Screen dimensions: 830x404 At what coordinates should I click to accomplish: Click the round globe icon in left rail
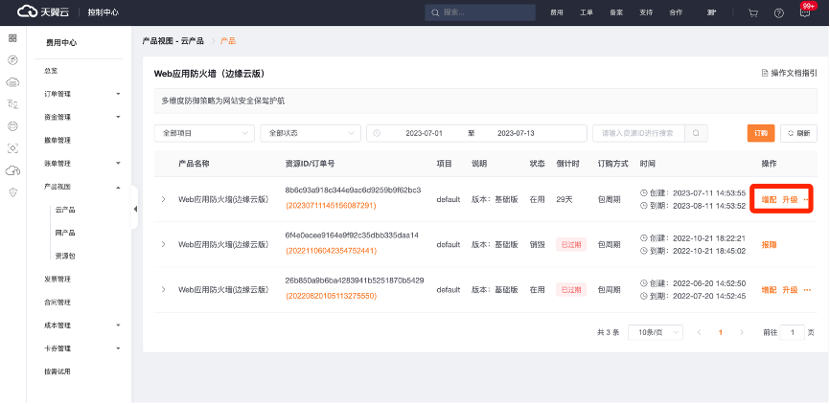click(x=13, y=126)
